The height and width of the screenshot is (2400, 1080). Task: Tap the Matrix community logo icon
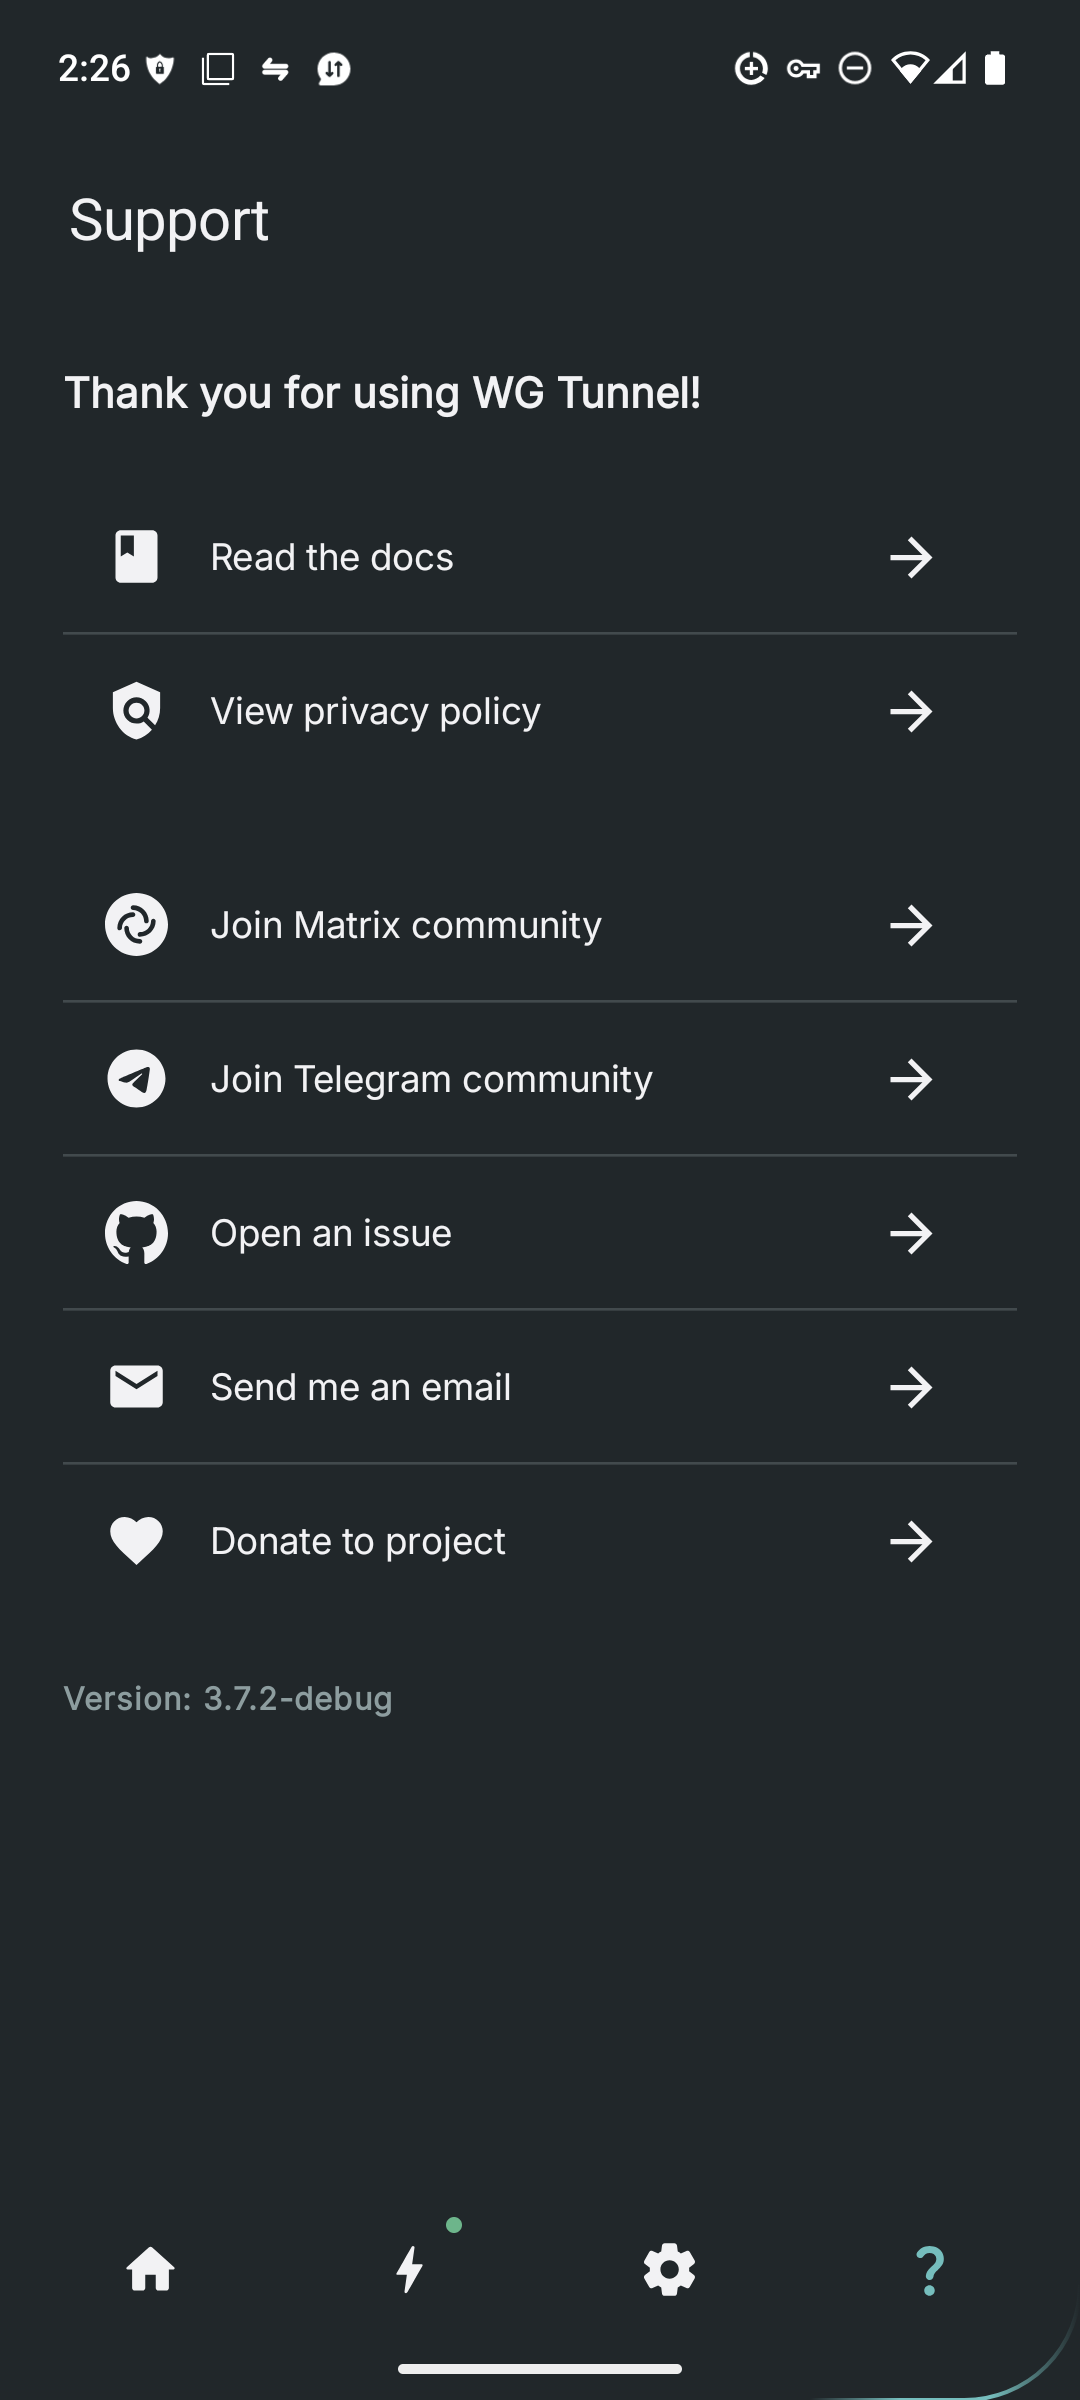click(136, 925)
